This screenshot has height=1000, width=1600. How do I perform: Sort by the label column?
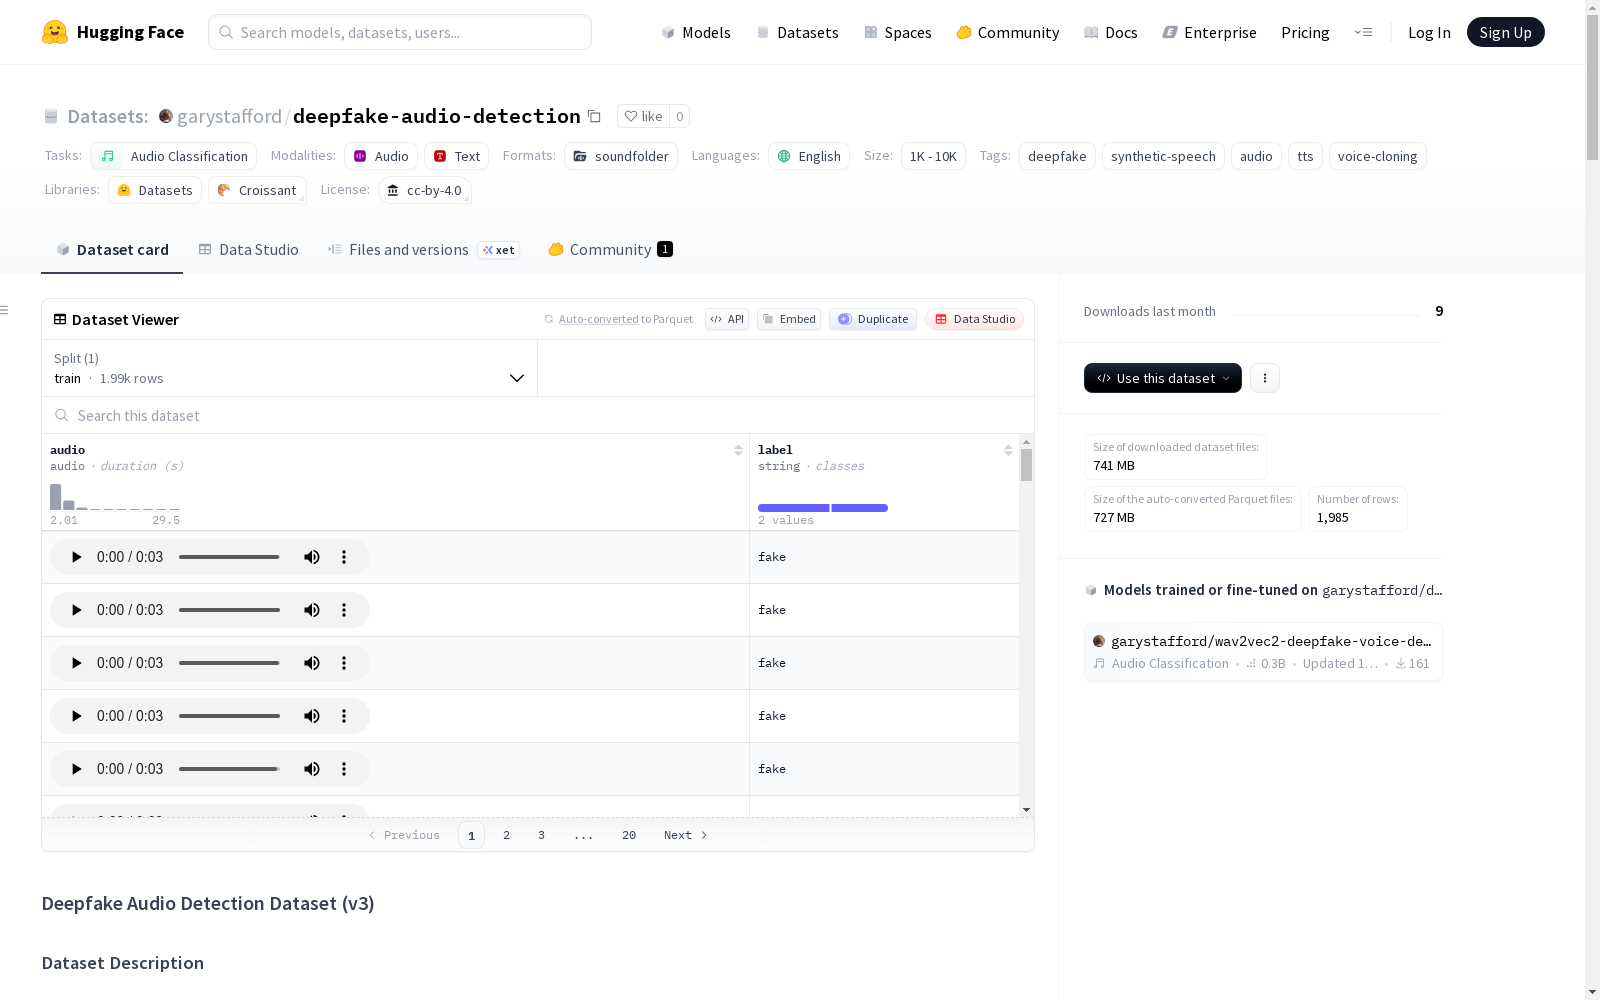pyautogui.click(x=1008, y=450)
